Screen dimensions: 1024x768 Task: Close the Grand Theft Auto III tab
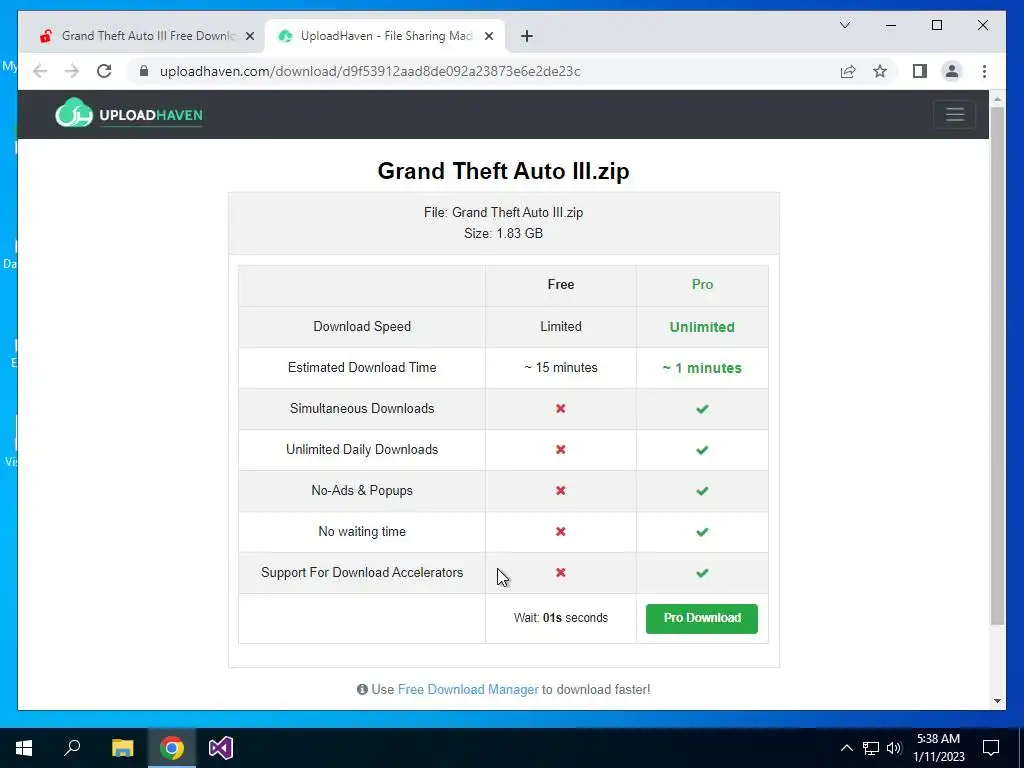click(x=249, y=36)
